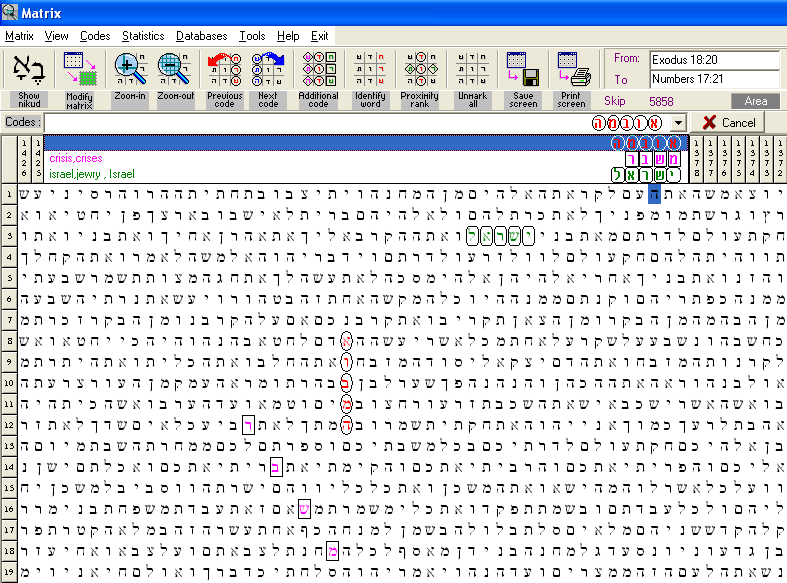787x583 pixels.
Task: Select the 'israel,jewry , Israel' code row
Action: click(x=366, y=174)
